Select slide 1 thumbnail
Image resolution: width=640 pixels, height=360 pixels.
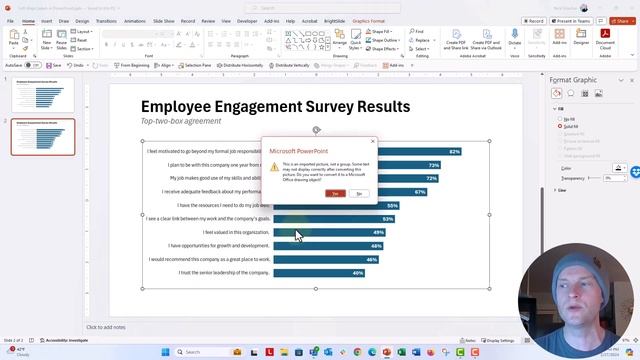pyautogui.click(x=43, y=95)
